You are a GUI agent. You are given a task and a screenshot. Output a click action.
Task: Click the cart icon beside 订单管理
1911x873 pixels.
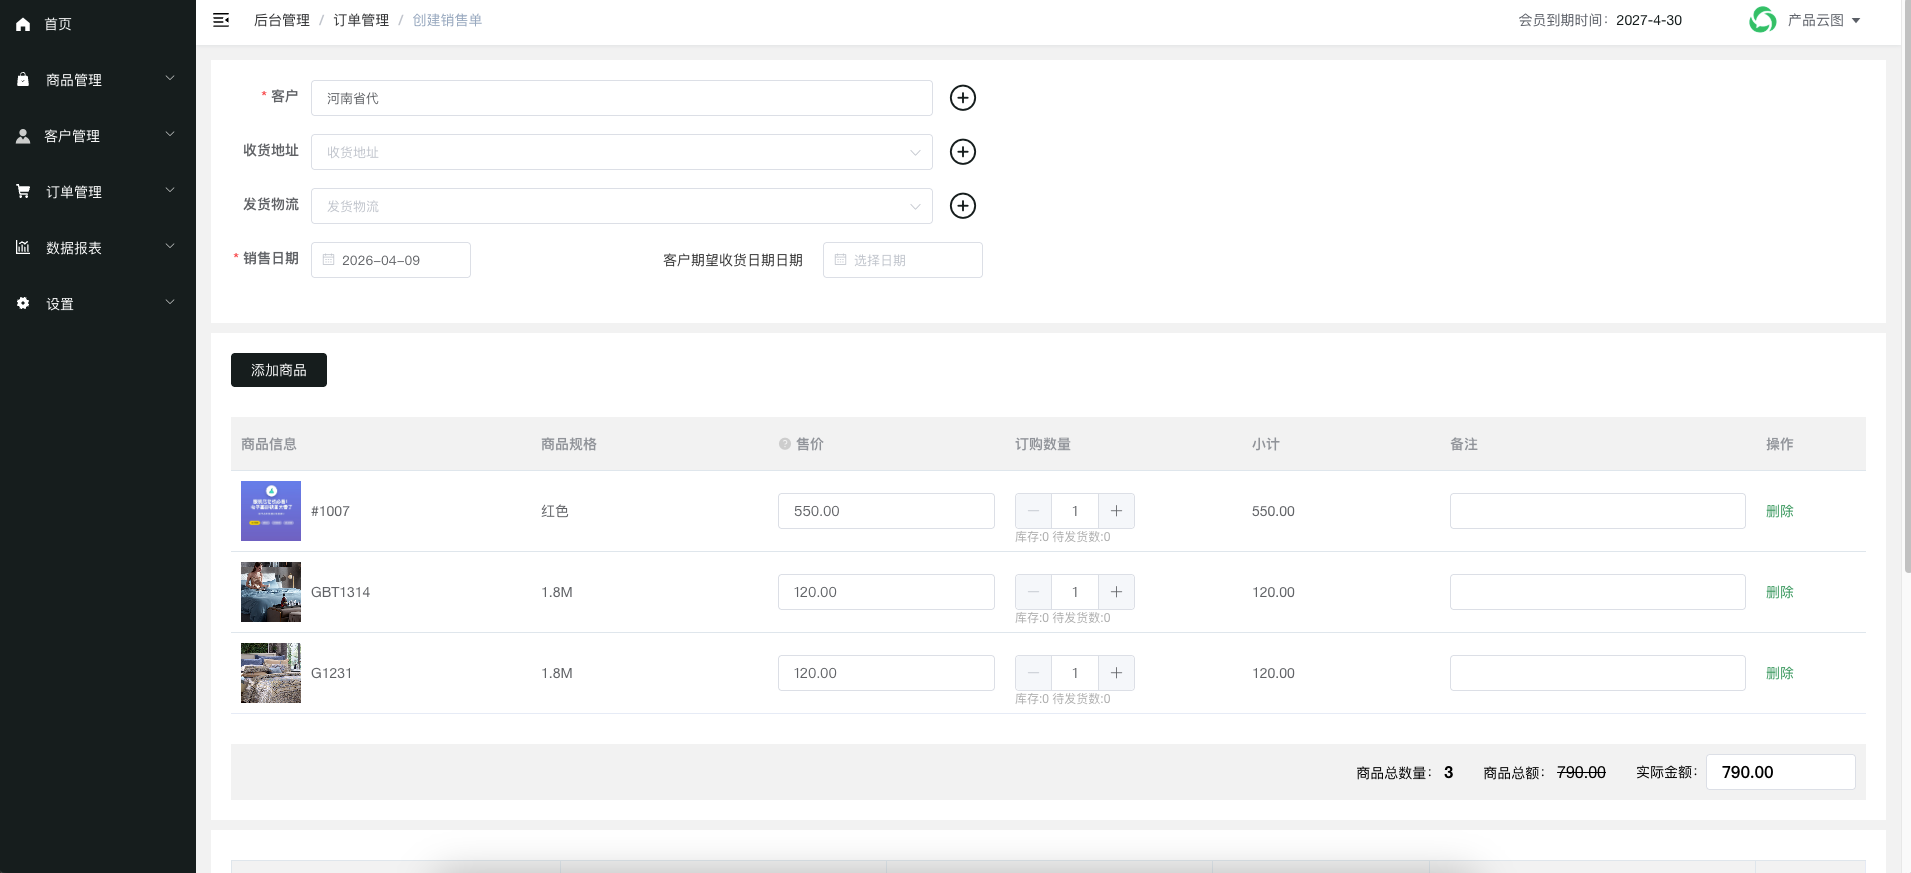[x=23, y=191]
